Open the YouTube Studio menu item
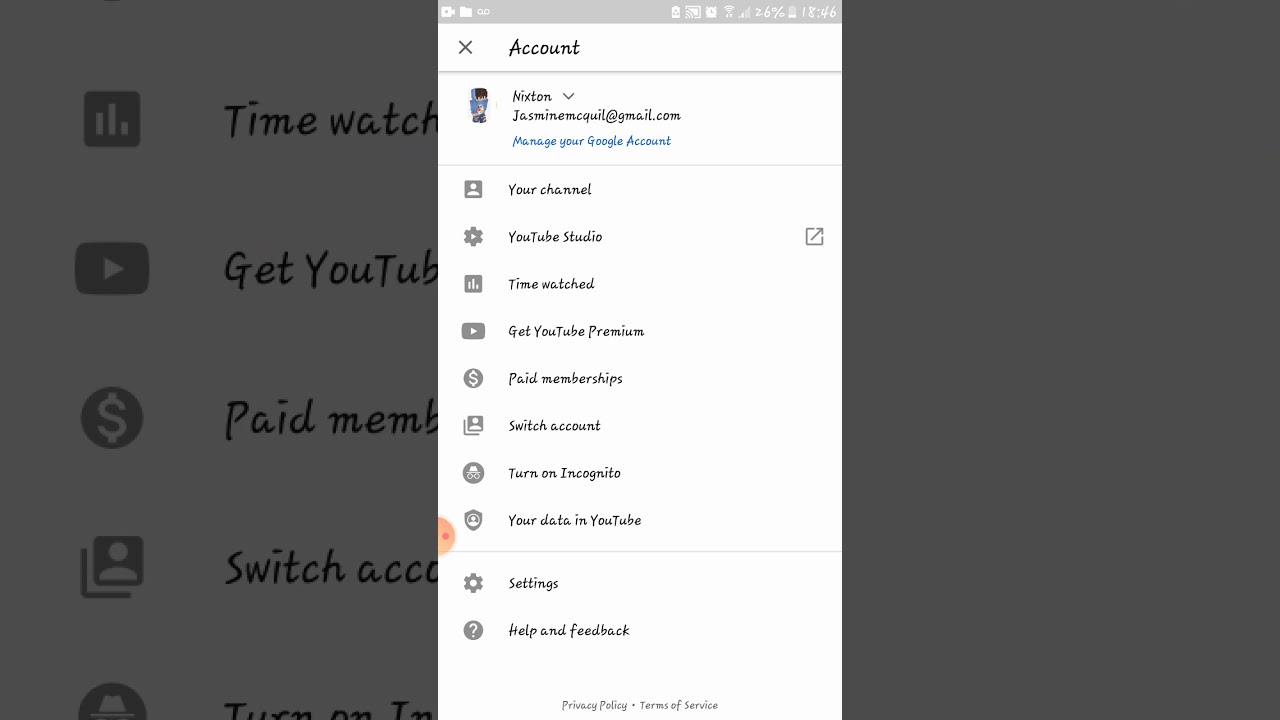Image resolution: width=1280 pixels, height=720 pixels. [640, 237]
